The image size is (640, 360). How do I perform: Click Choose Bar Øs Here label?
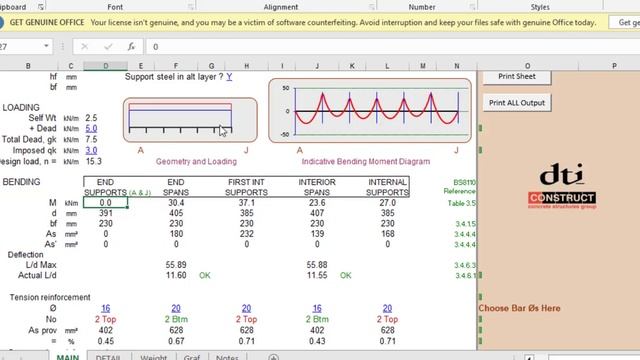tap(519, 309)
